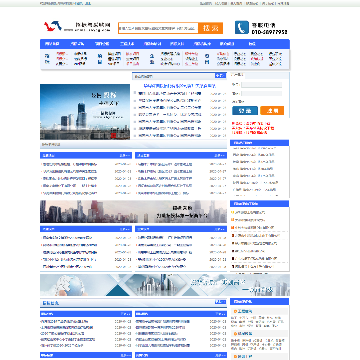
Task: Click the red and blue arrow site logo
Action: point(53,26)
